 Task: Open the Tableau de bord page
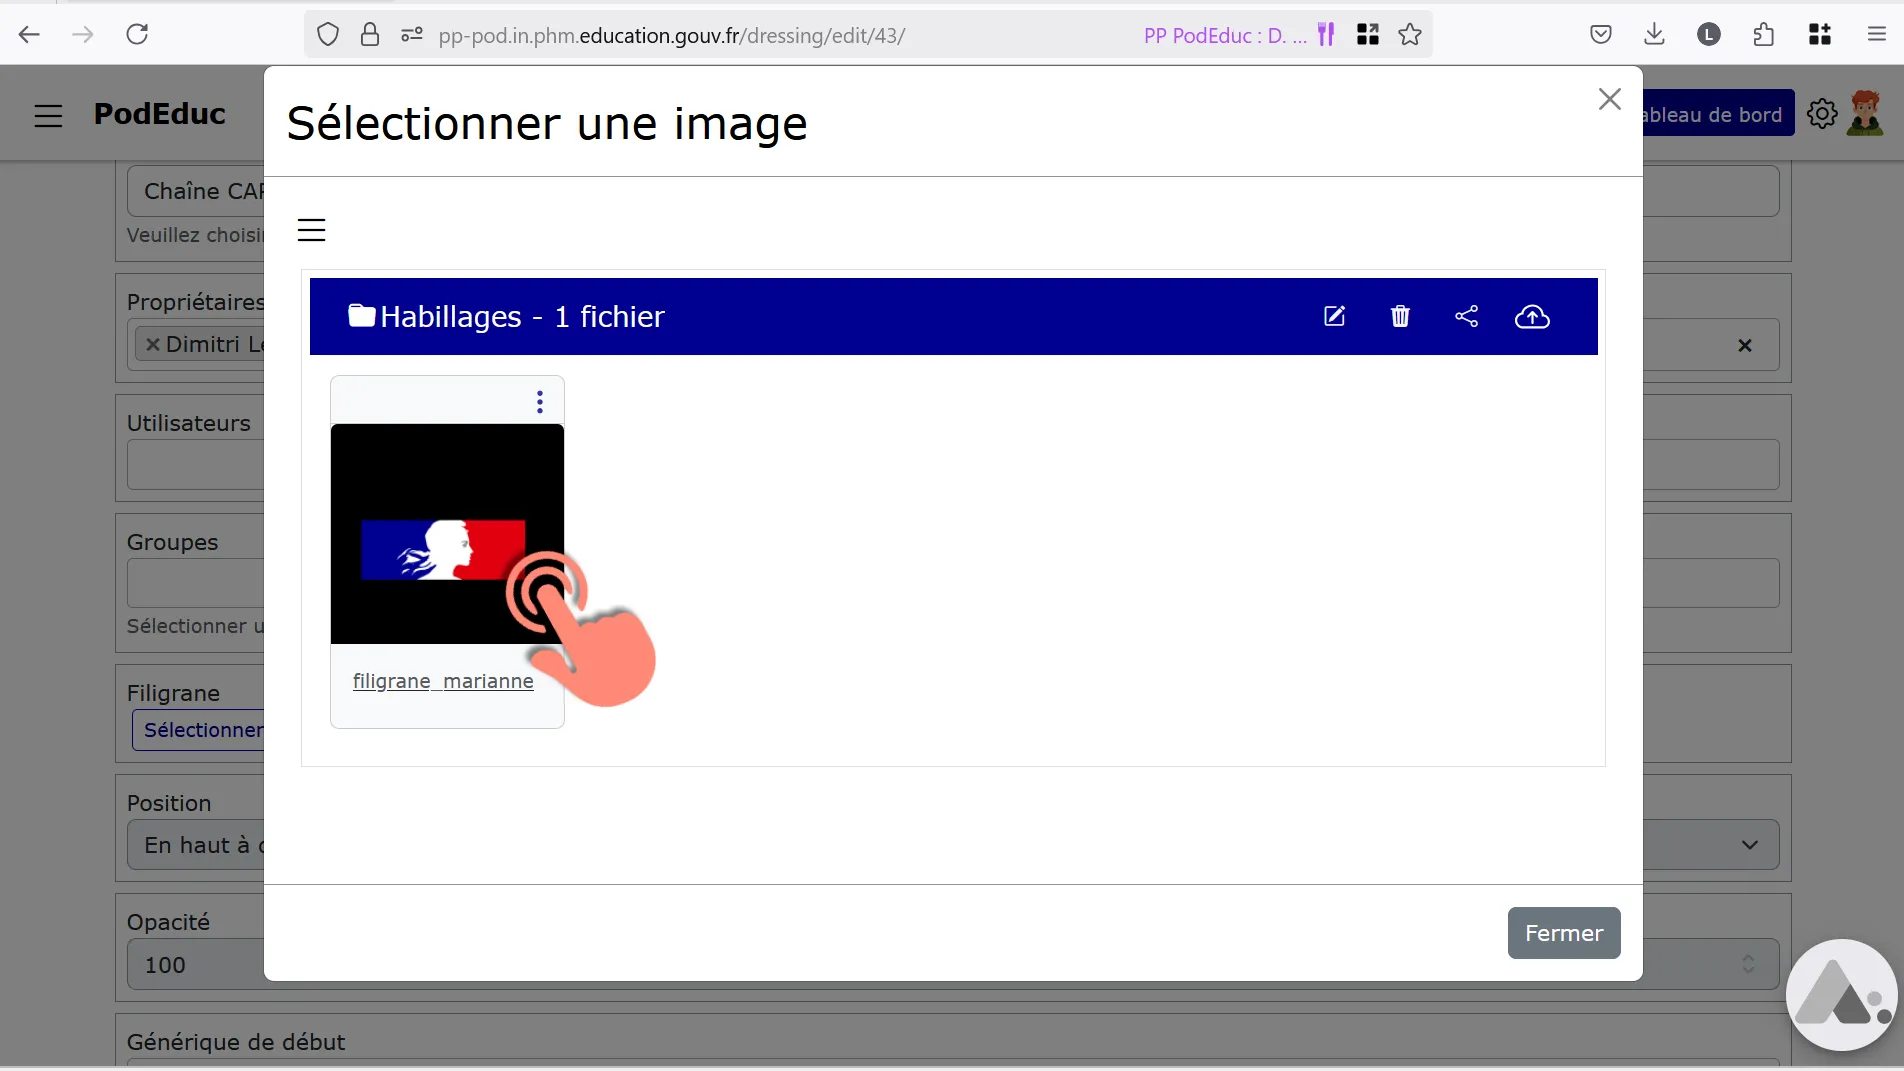[1718, 114]
